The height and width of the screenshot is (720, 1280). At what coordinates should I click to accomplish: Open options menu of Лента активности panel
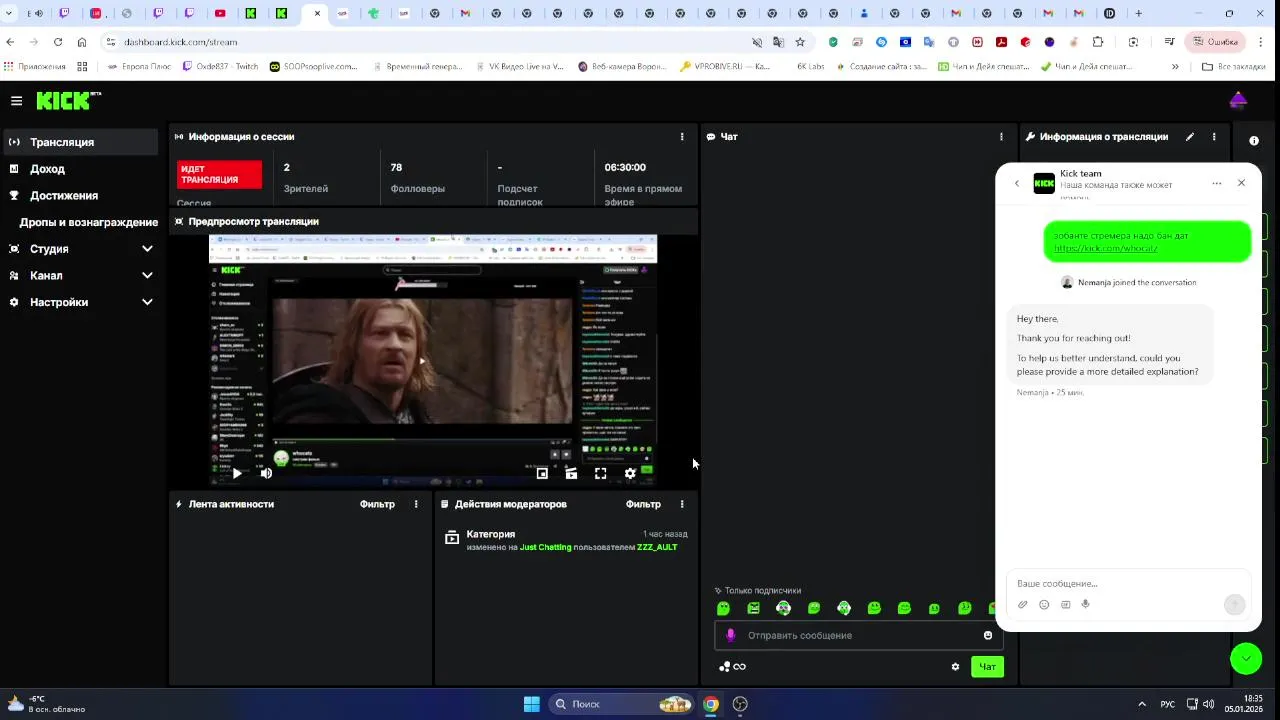pyautogui.click(x=416, y=504)
